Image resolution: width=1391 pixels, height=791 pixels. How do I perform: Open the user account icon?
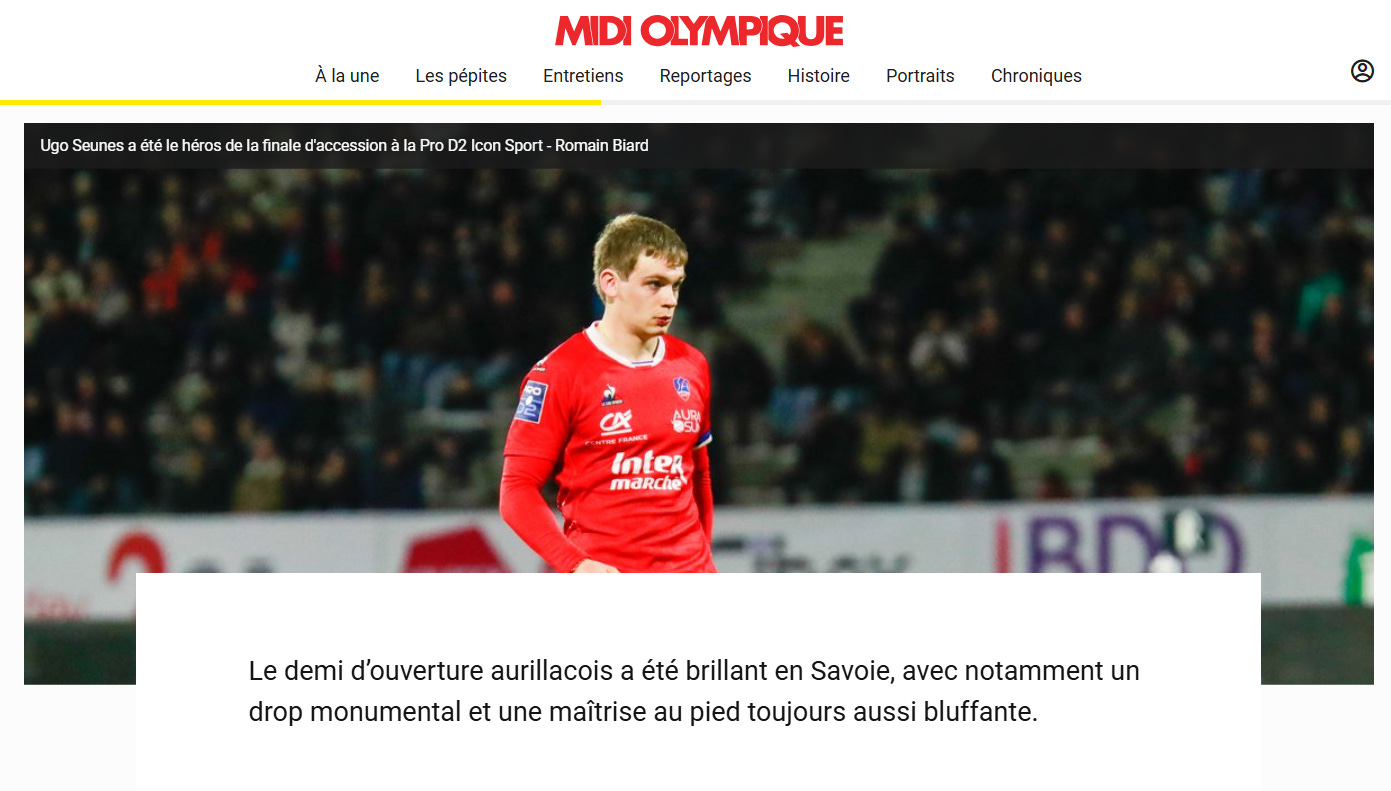click(x=1362, y=71)
